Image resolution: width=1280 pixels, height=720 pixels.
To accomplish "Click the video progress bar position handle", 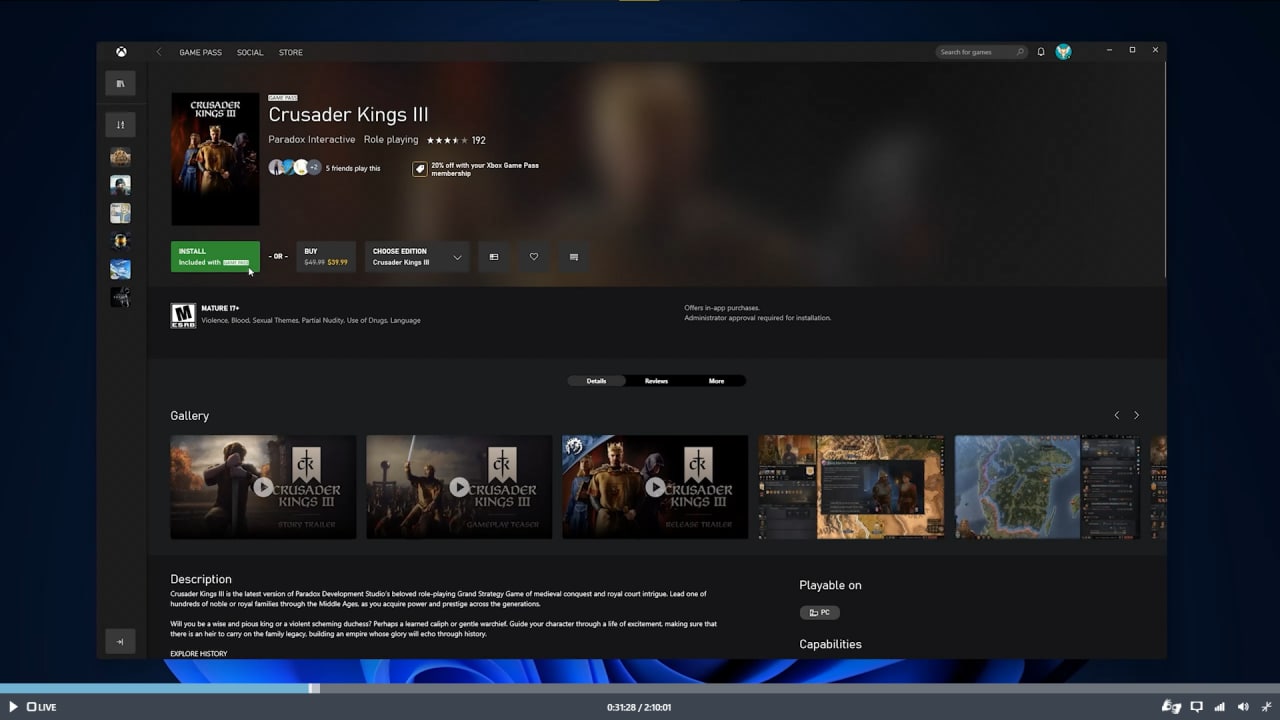I will coord(314,688).
